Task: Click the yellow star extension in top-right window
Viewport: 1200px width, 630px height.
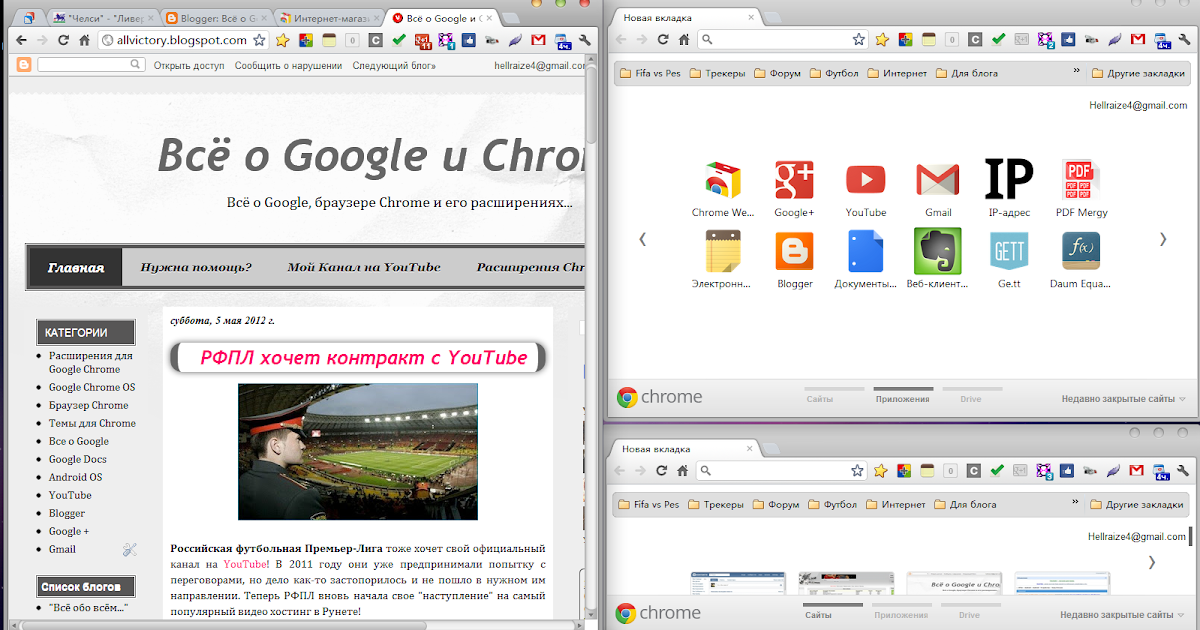Action: coord(882,40)
